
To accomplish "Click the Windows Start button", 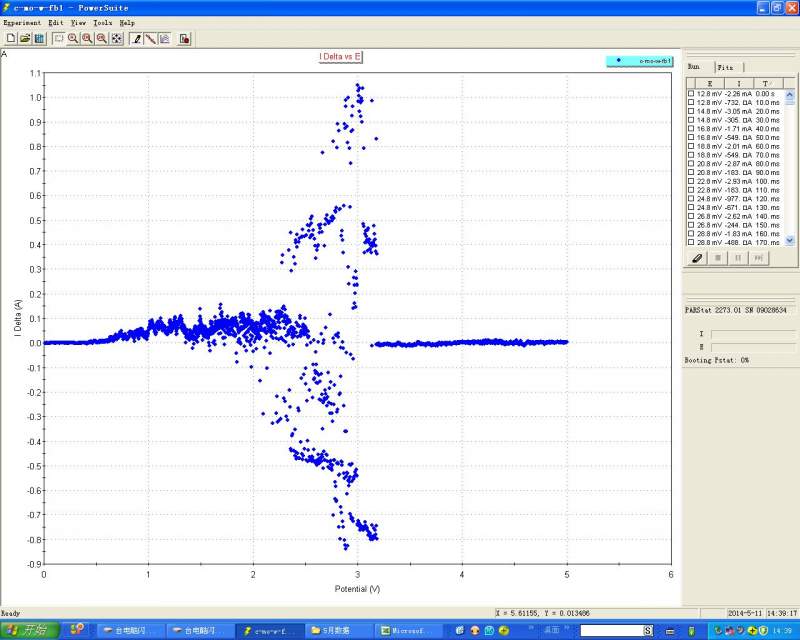I will tap(28, 630).
